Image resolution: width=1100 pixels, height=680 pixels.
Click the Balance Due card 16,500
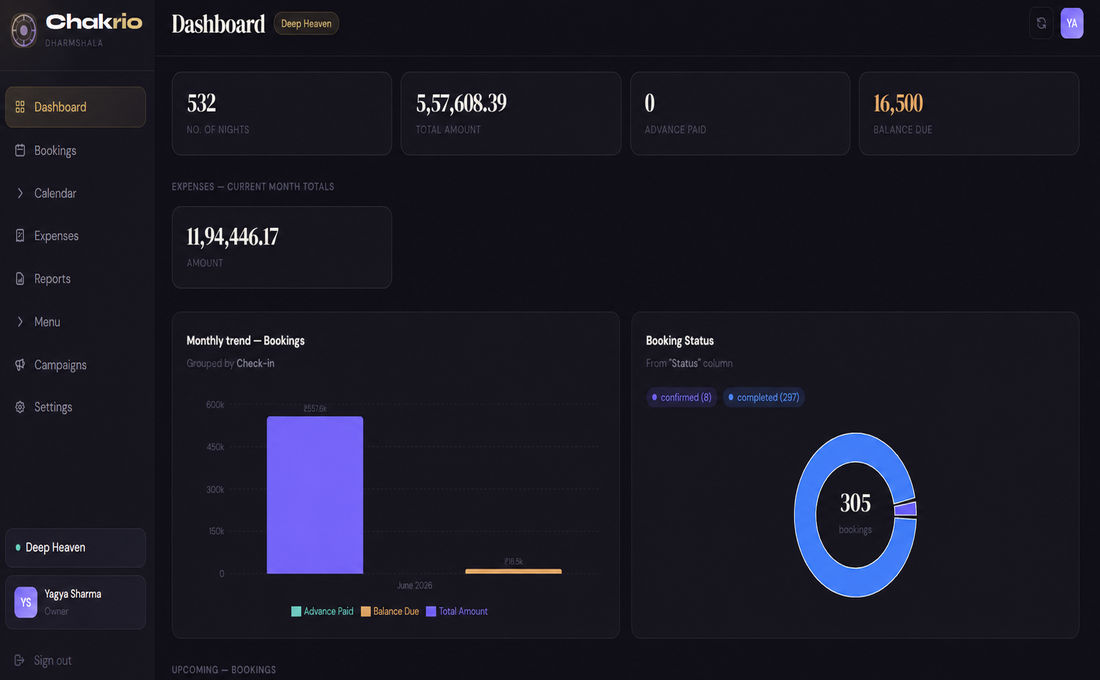(x=969, y=113)
